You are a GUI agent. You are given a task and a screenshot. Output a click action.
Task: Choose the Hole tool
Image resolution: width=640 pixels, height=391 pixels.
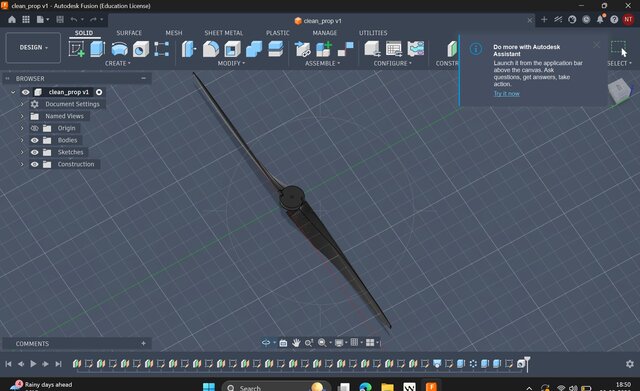click(x=140, y=49)
